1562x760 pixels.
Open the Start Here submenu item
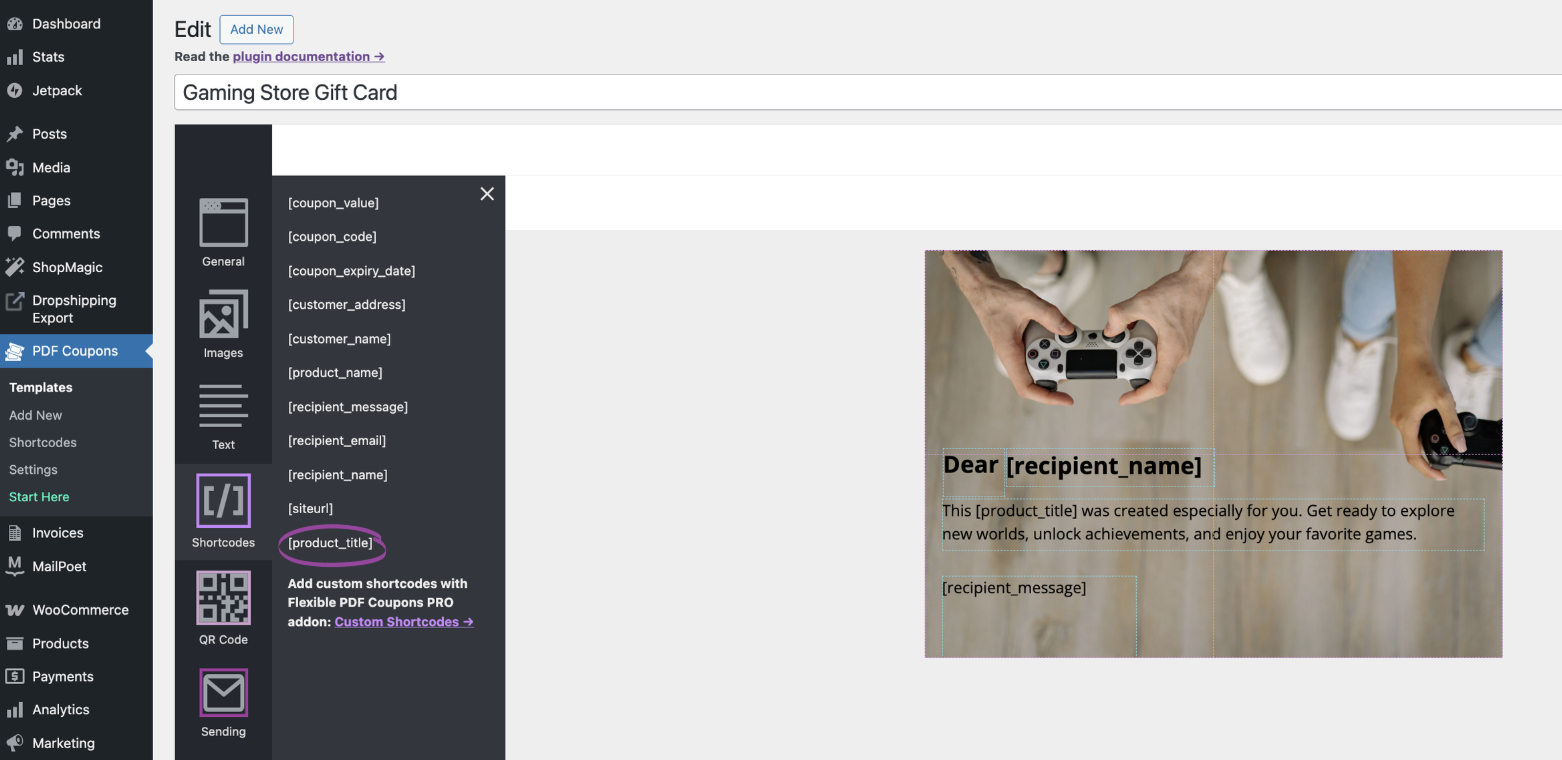[39, 497]
